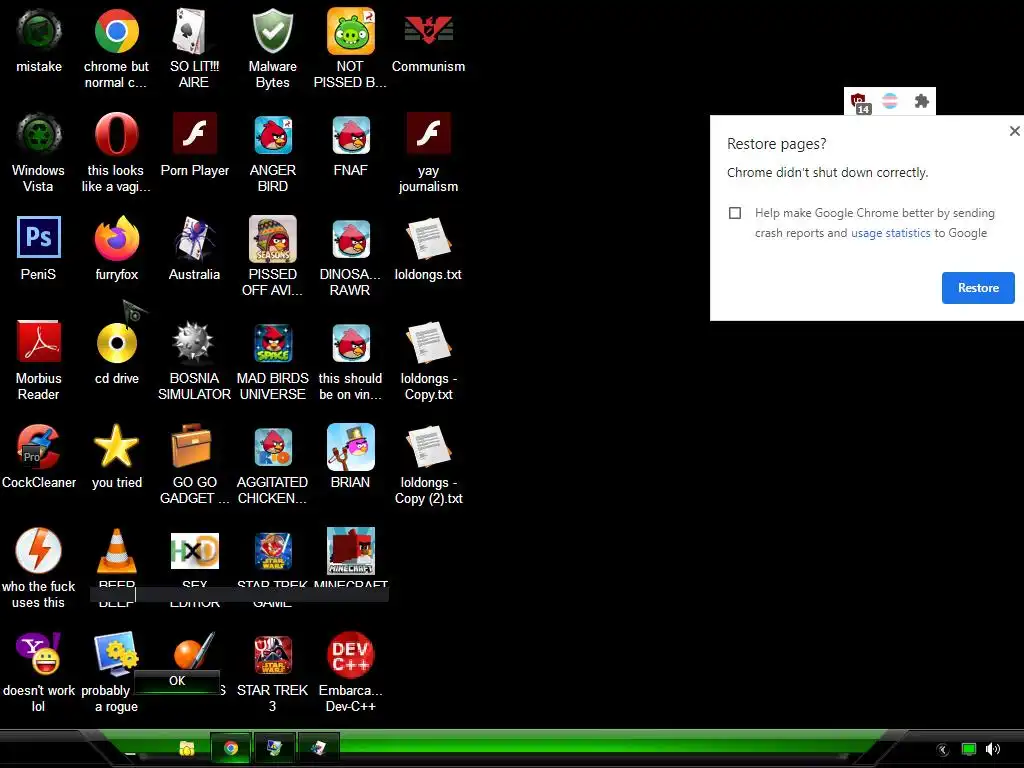Open the 'you tried' star icon

click(116, 446)
